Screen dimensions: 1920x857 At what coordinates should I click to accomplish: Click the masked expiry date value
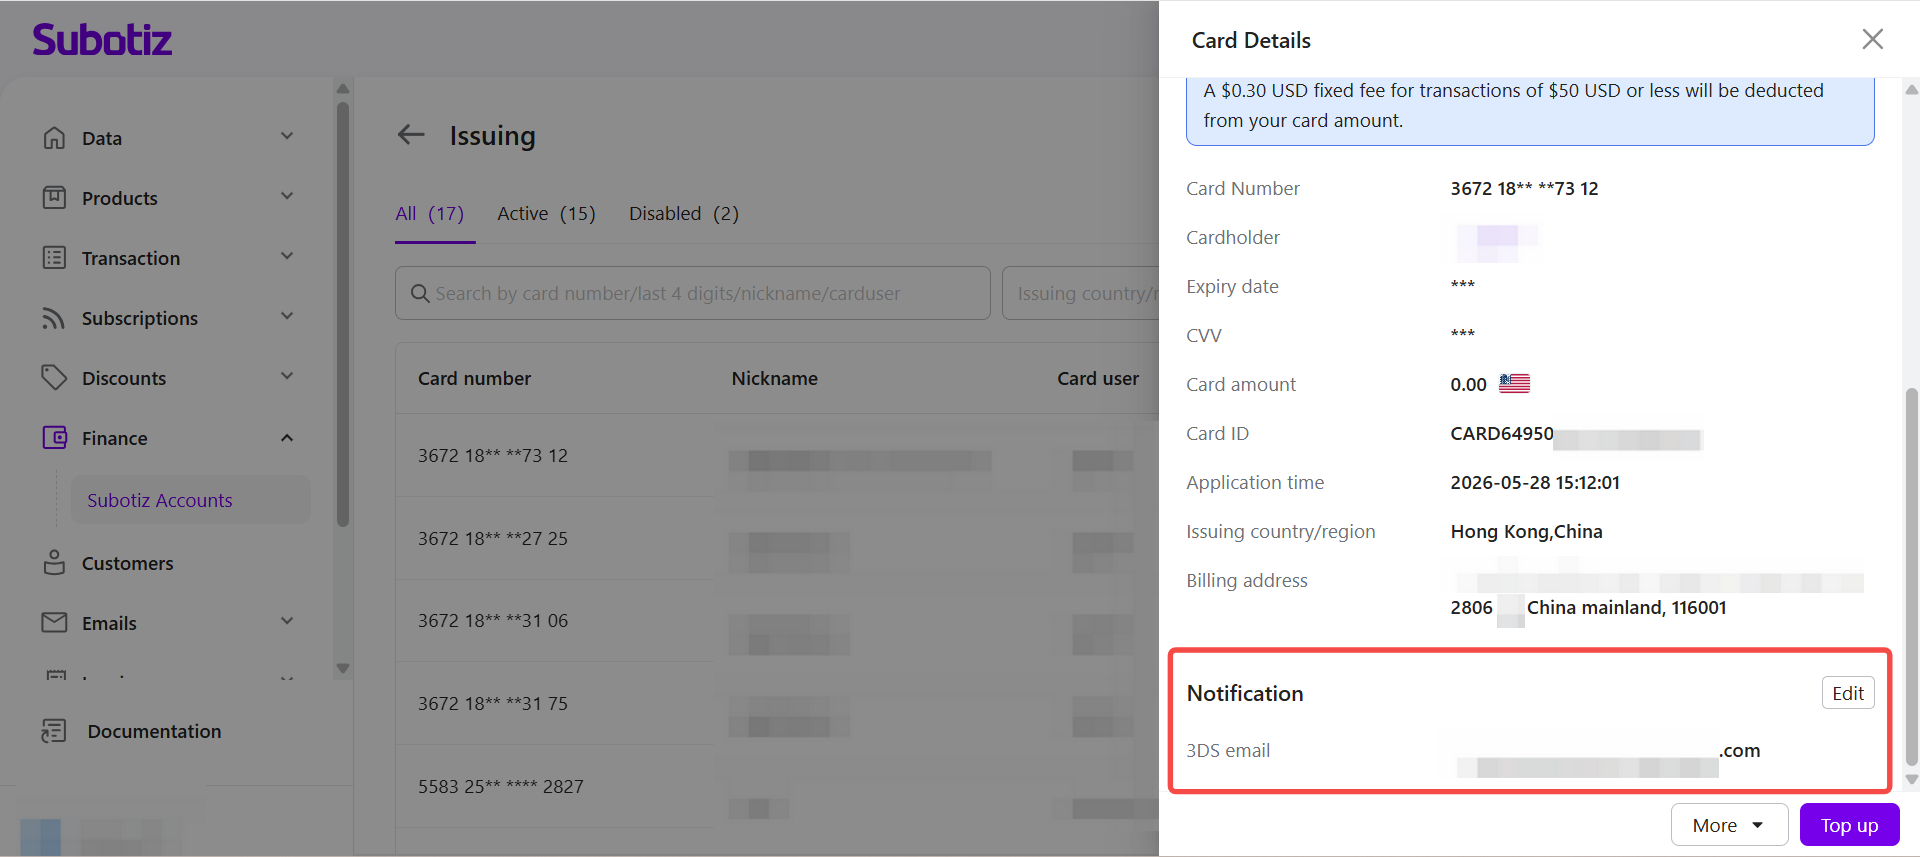click(x=1462, y=286)
